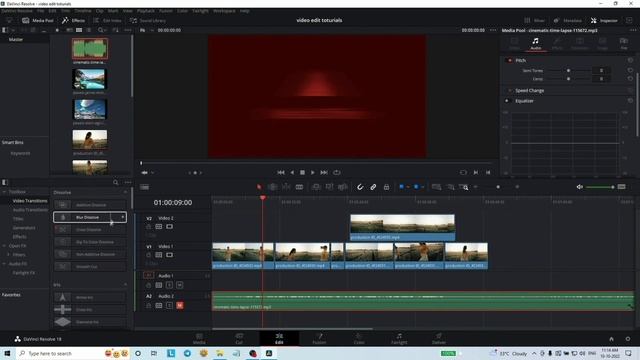The width and height of the screenshot is (640, 360).
Task: Open the Metadata panel
Action: (x=568, y=20)
